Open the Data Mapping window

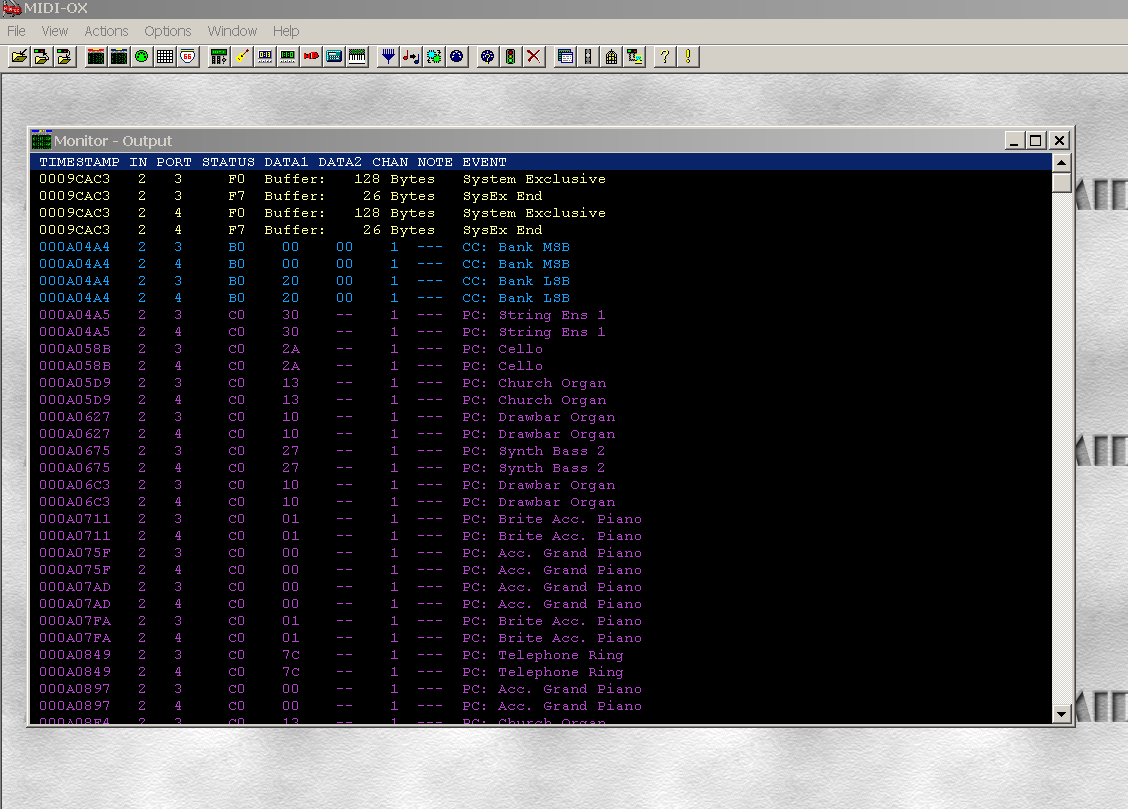point(410,57)
